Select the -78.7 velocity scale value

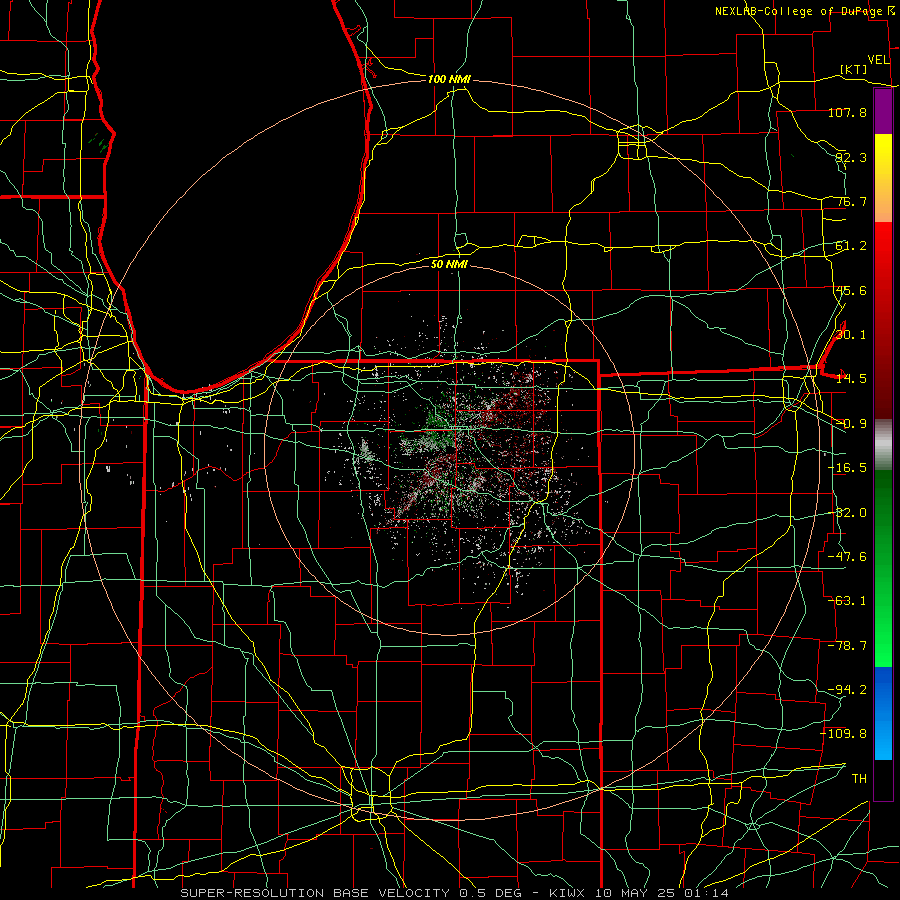tap(847, 646)
